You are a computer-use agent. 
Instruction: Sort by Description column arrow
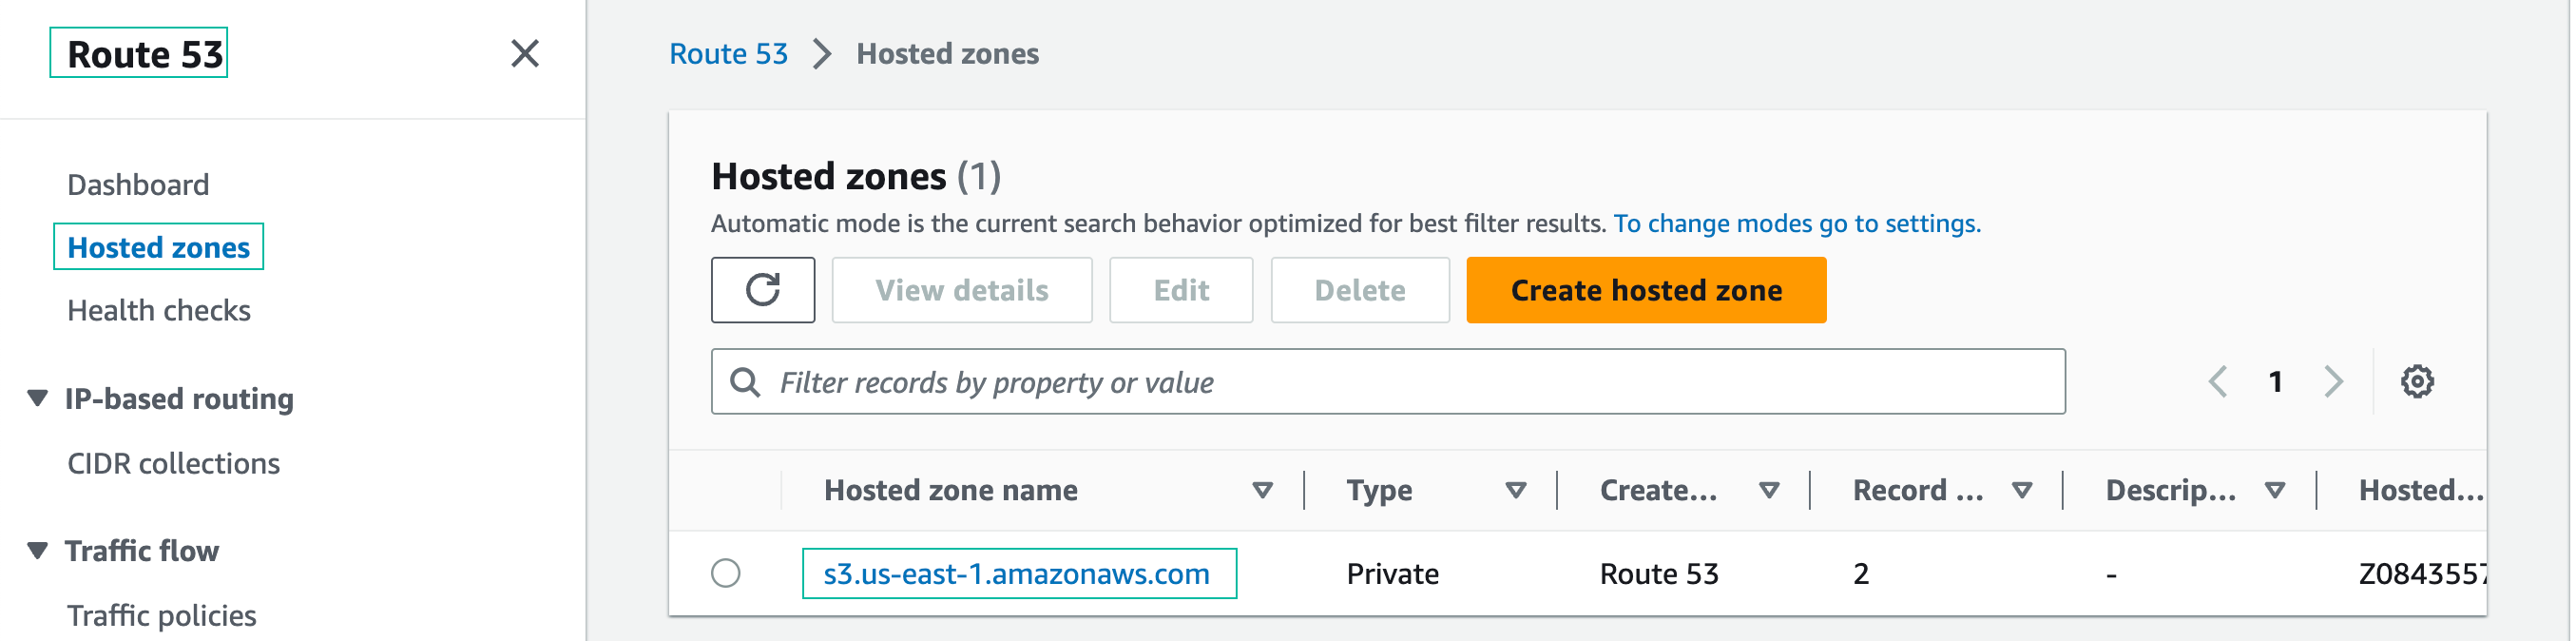2274,490
